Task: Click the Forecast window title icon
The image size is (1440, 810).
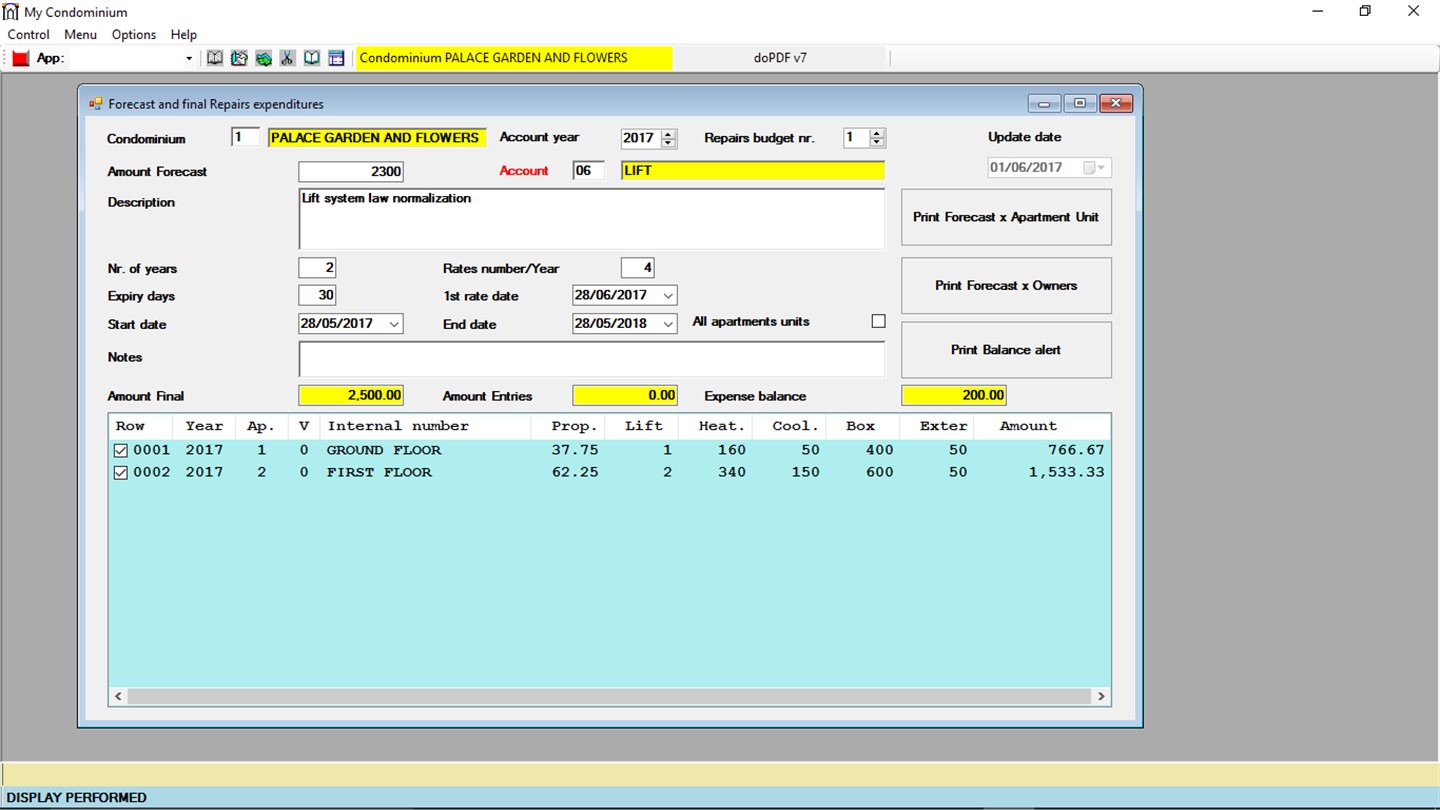Action: click(x=96, y=103)
